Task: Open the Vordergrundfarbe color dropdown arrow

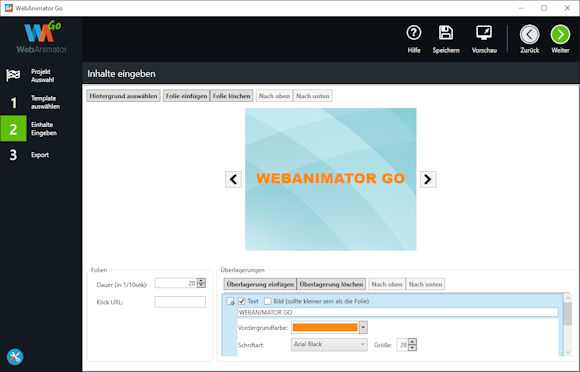Action: [x=363, y=327]
